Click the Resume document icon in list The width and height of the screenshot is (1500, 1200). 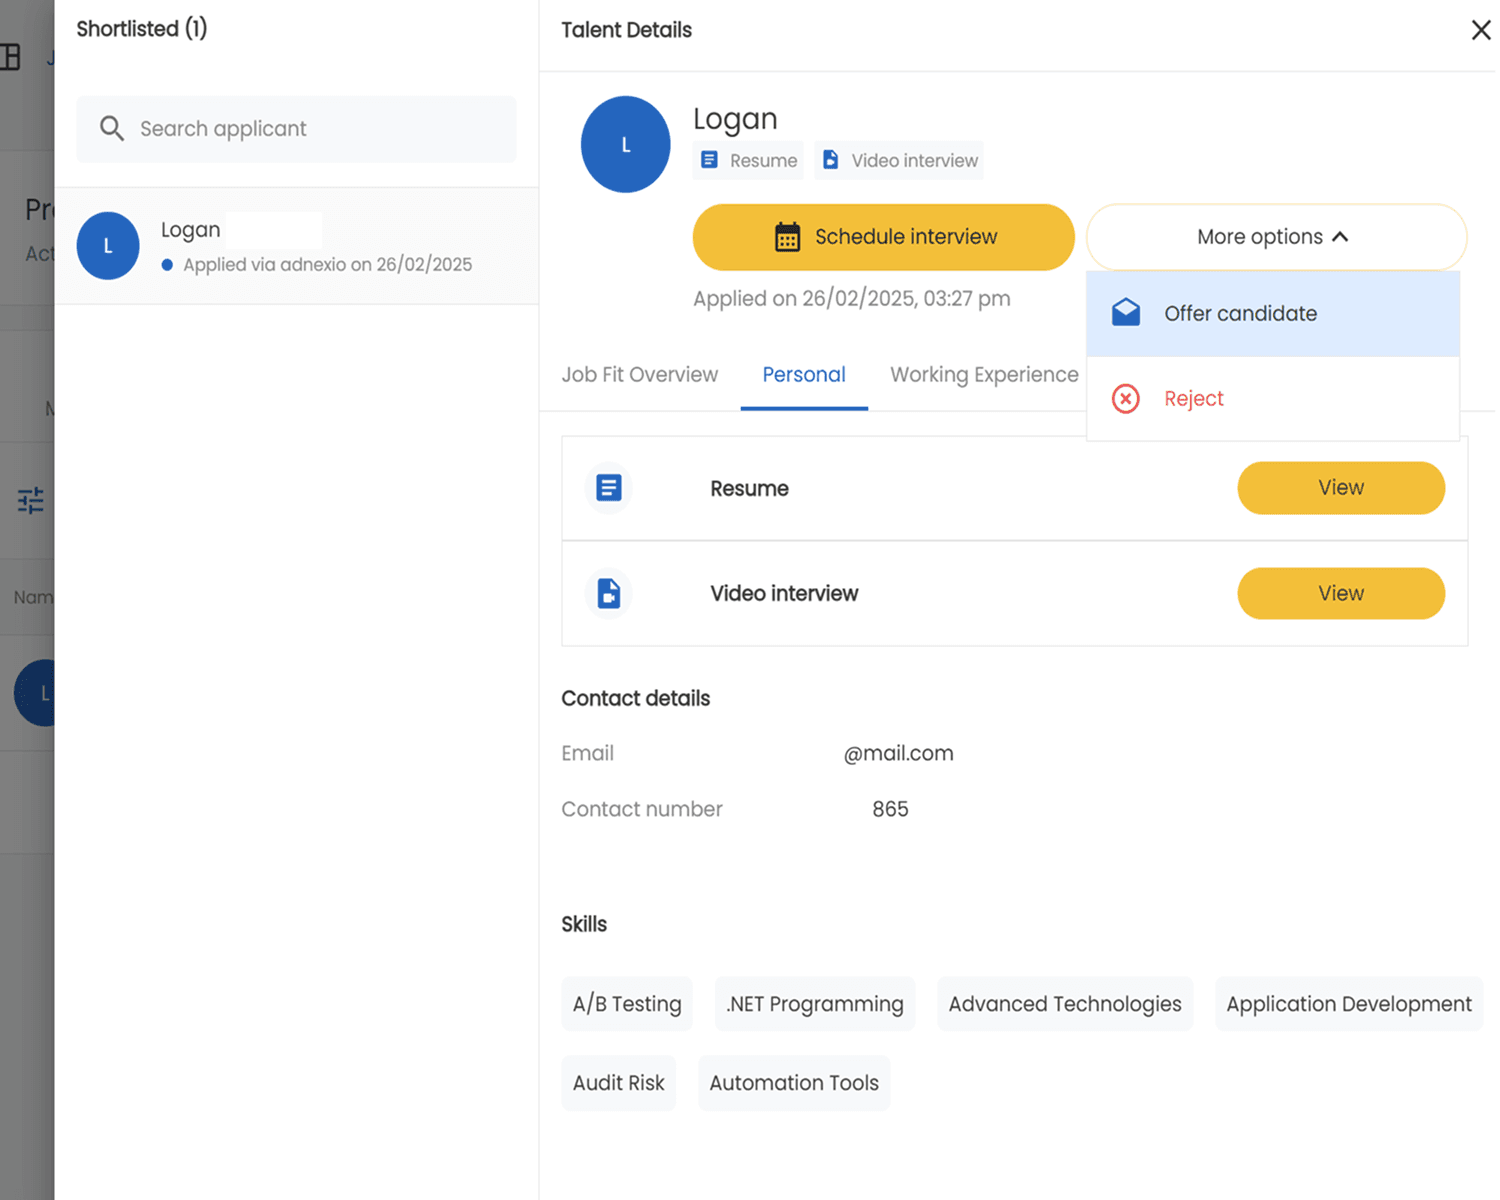point(608,488)
